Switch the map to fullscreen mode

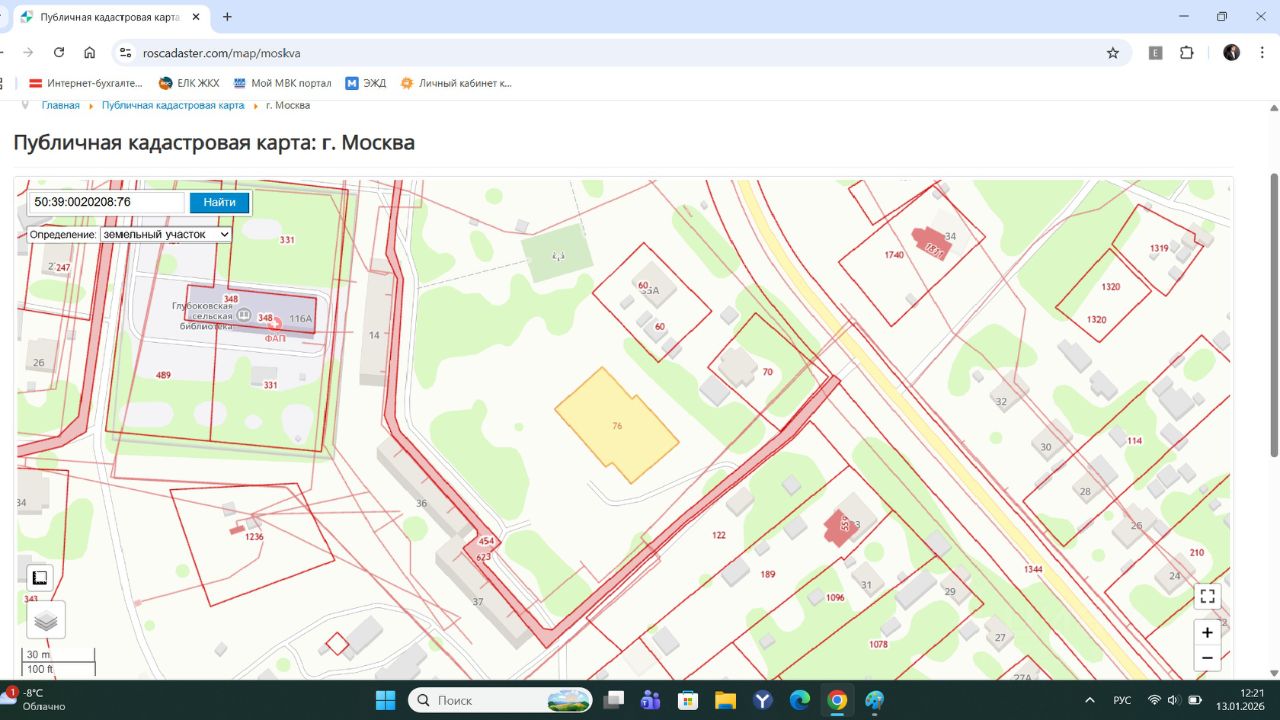pyautogui.click(x=1207, y=597)
